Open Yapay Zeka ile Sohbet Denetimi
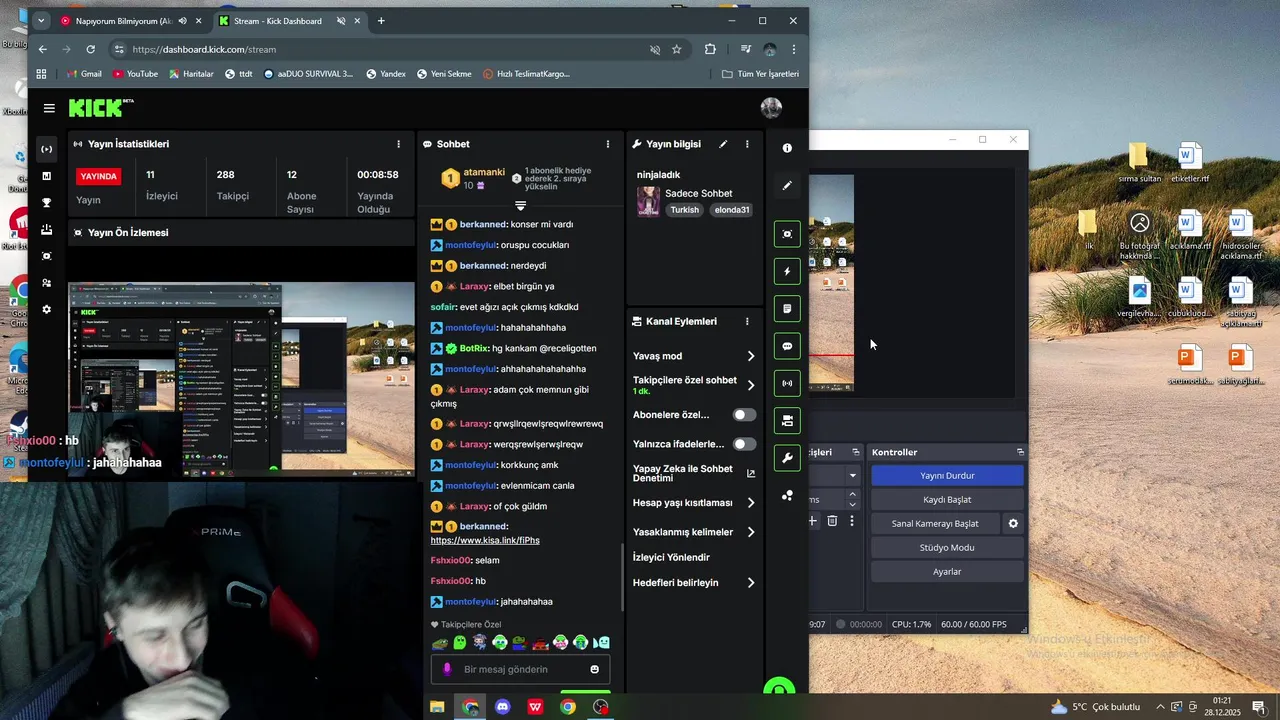The width and height of the screenshot is (1280, 720). coord(694,473)
